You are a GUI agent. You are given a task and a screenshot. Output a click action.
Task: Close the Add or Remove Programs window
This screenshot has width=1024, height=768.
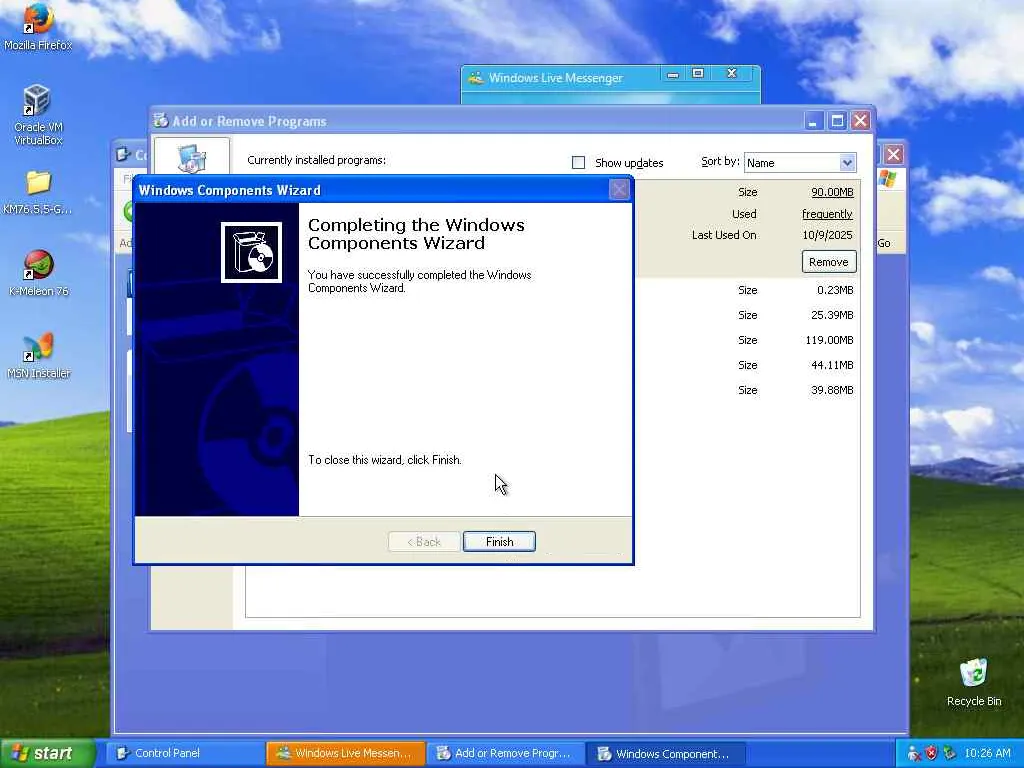click(x=861, y=121)
